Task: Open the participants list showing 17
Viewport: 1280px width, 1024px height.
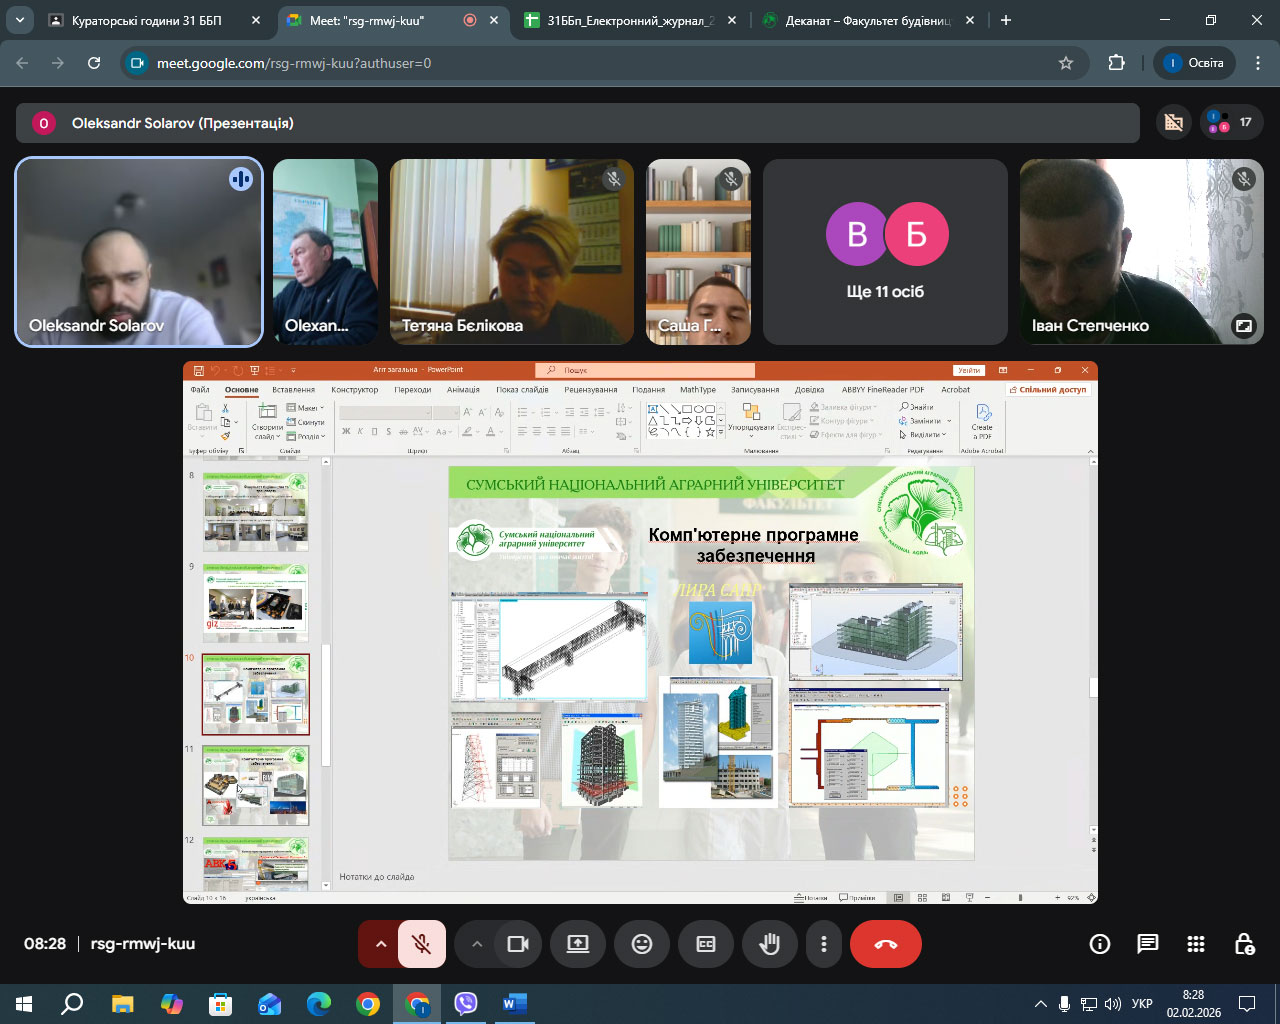Action: tap(1231, 123)
